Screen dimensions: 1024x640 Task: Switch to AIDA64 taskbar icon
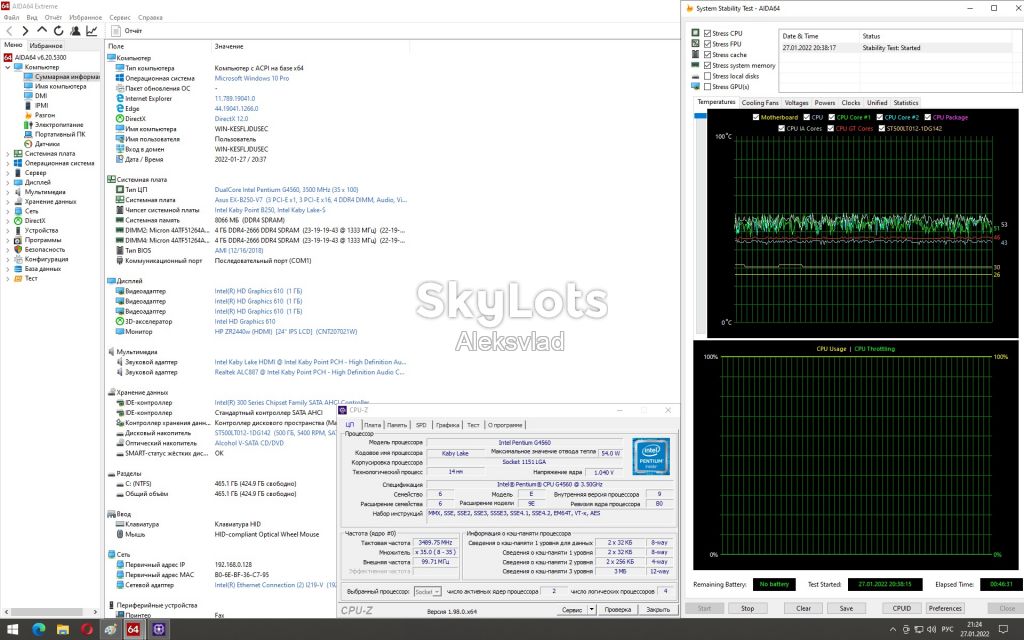click(x=133, y=630)
